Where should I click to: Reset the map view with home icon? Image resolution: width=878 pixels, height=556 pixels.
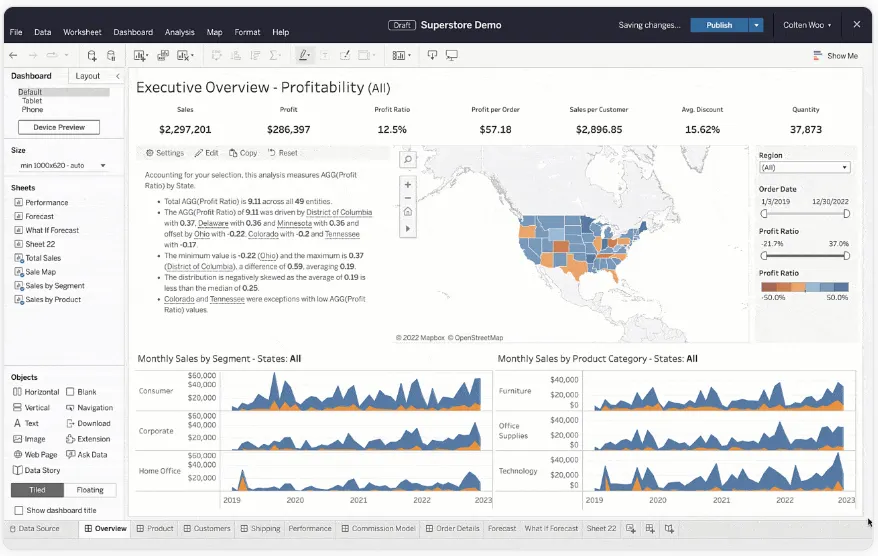click(x=407, y=212)
